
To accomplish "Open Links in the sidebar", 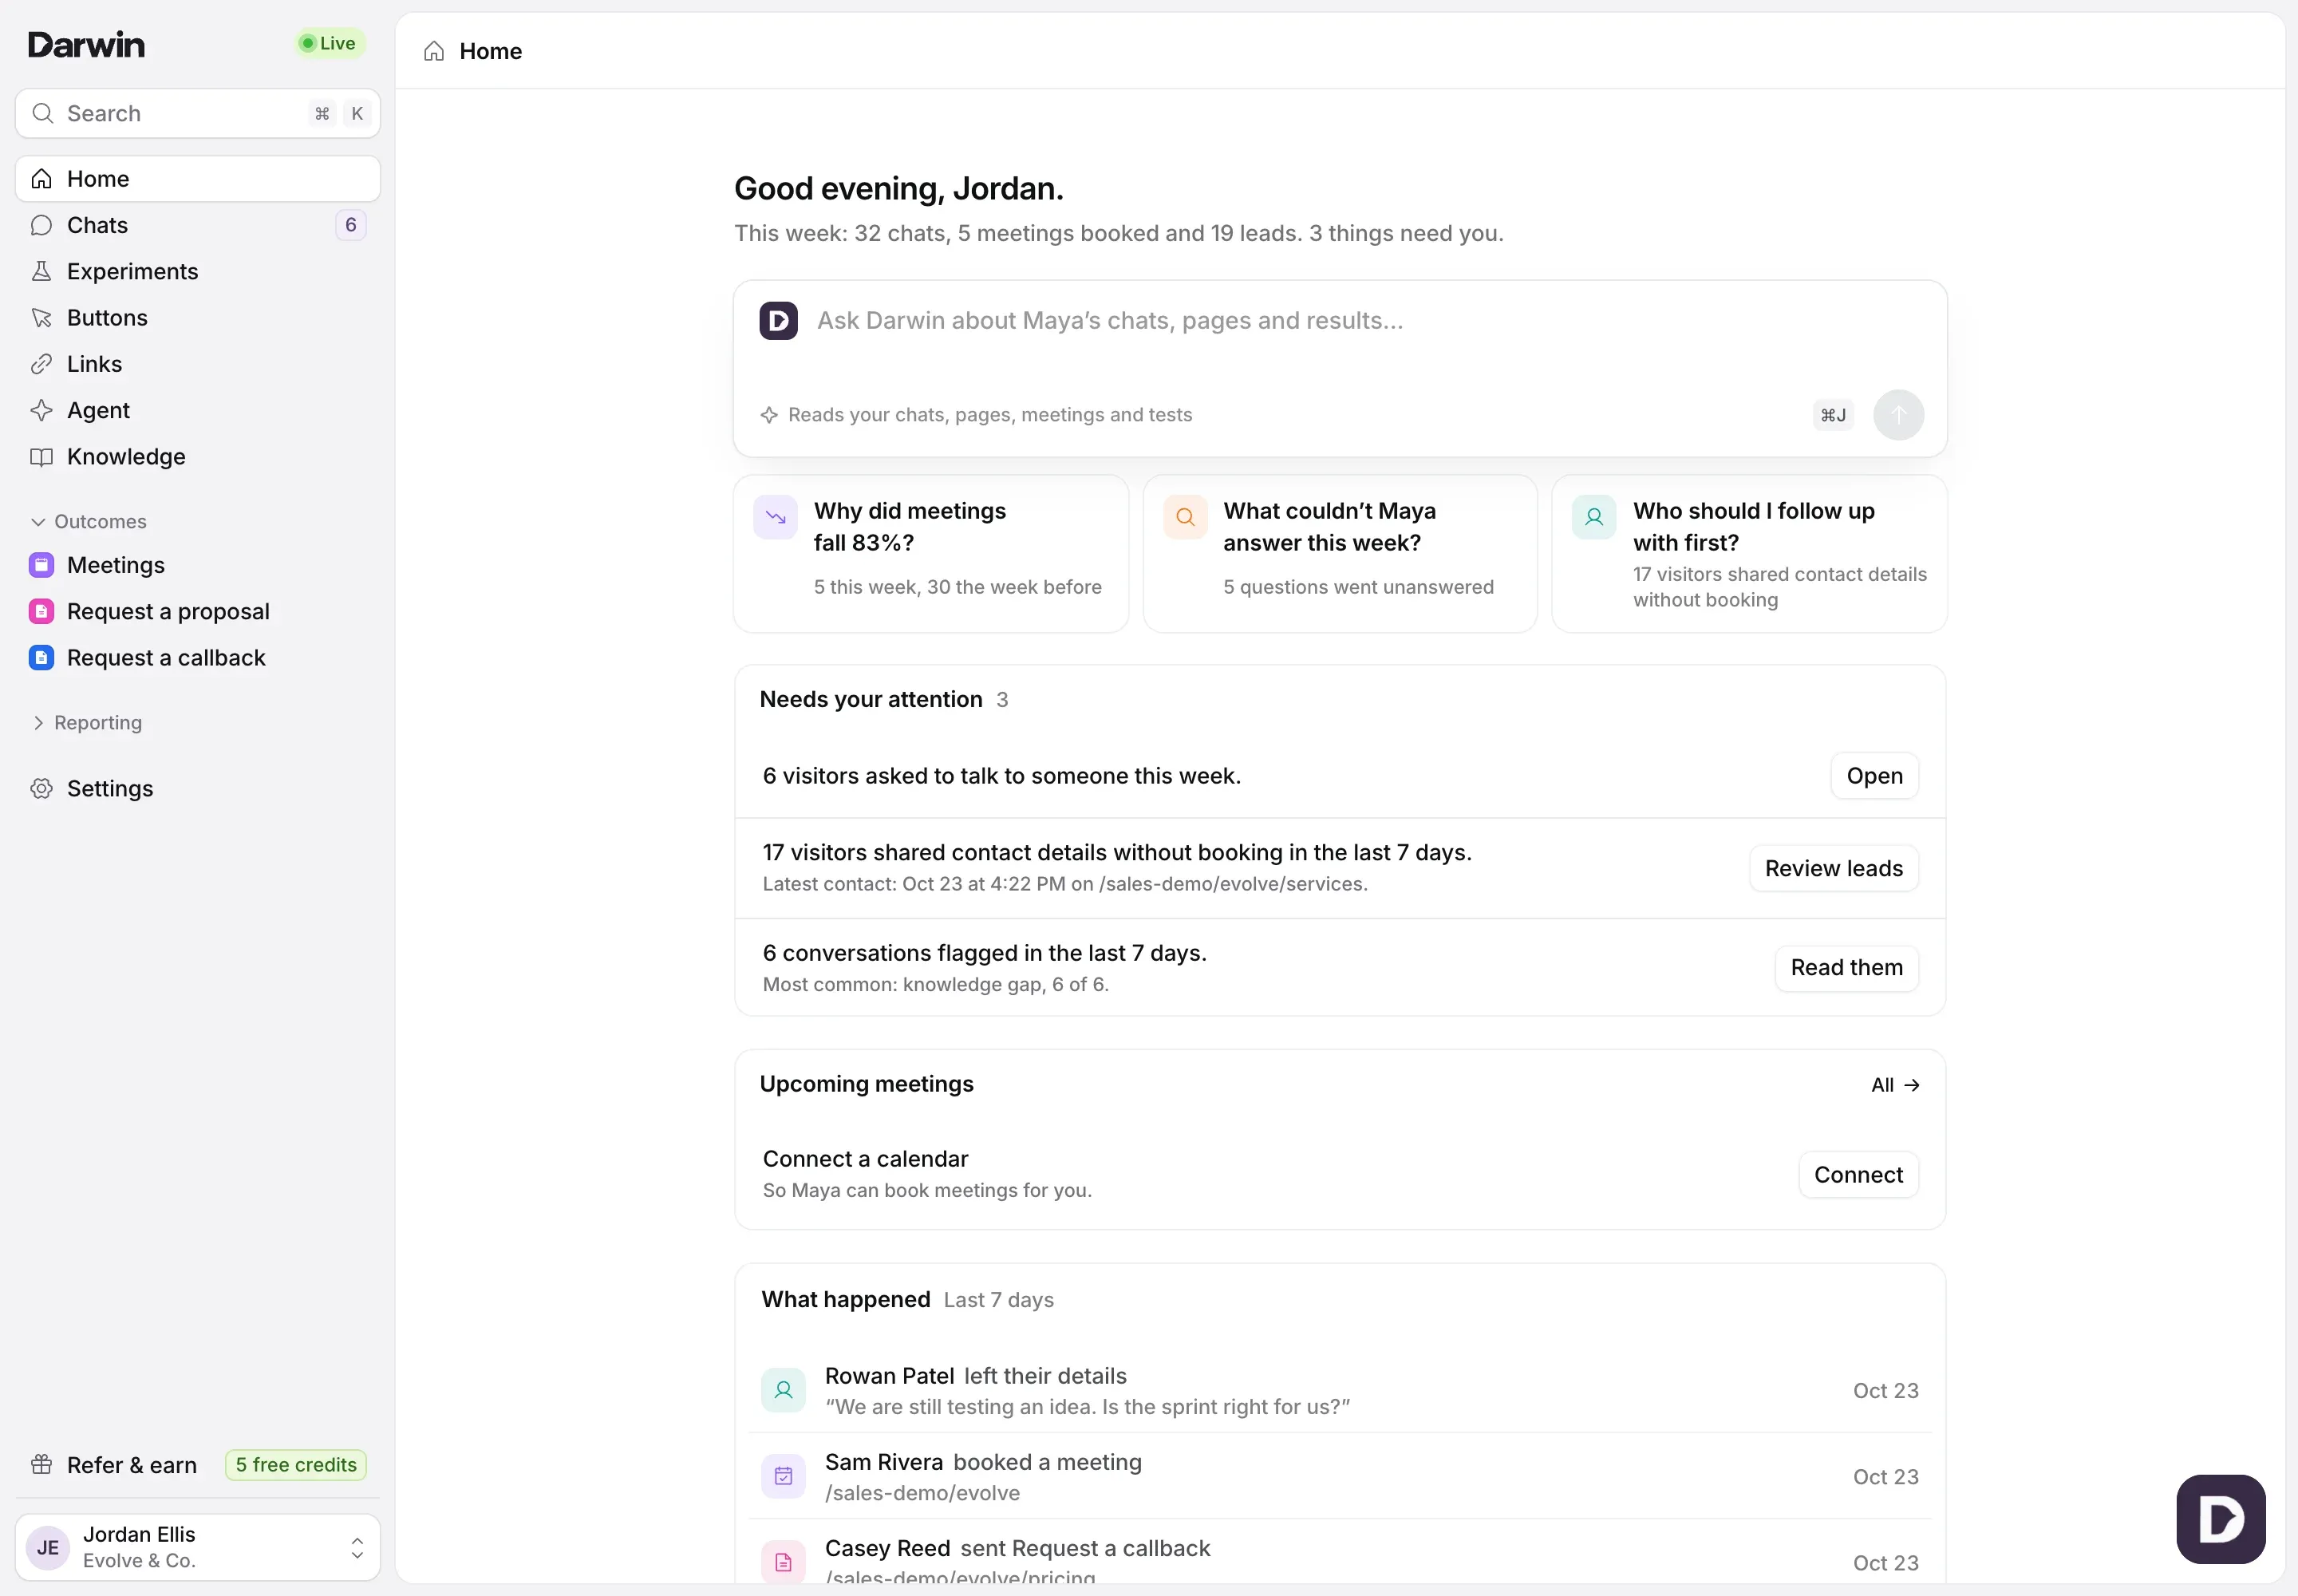I will pyautogui.click(x=198, y=364).
